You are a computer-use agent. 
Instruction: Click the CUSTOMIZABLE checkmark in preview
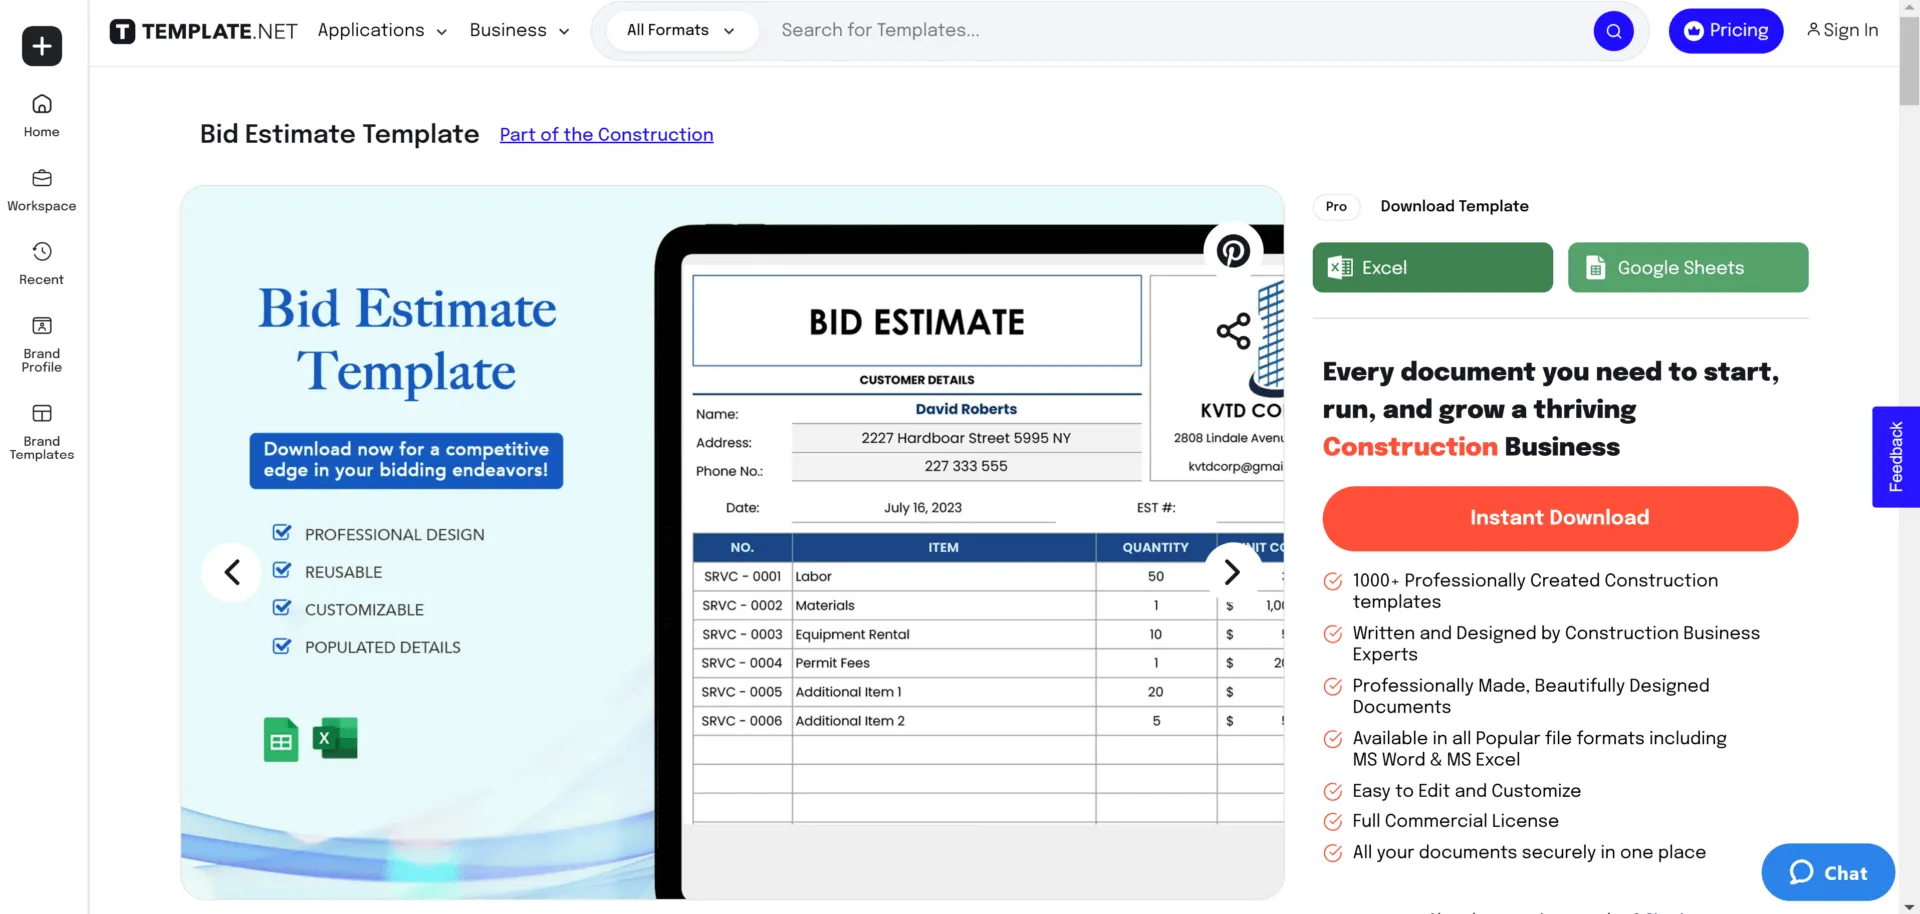click(282, 608)
